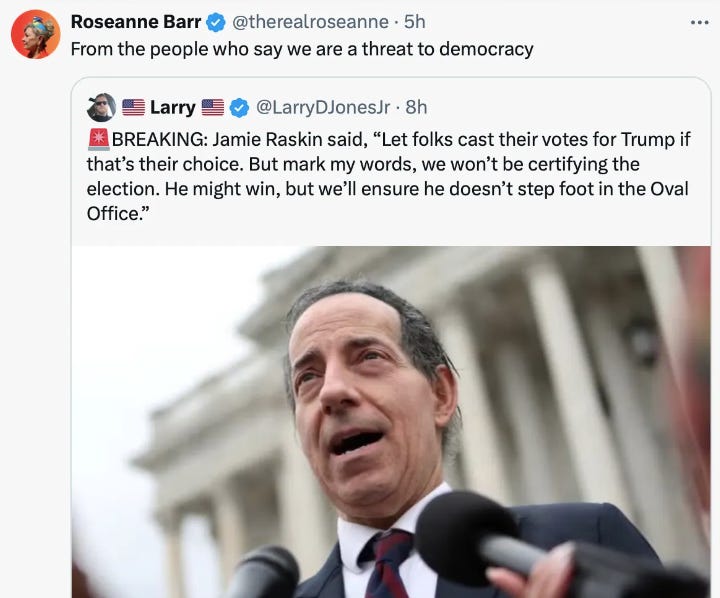720x598 pixels.
Task: Open the quoted post body text
Action: pos(388,176)
